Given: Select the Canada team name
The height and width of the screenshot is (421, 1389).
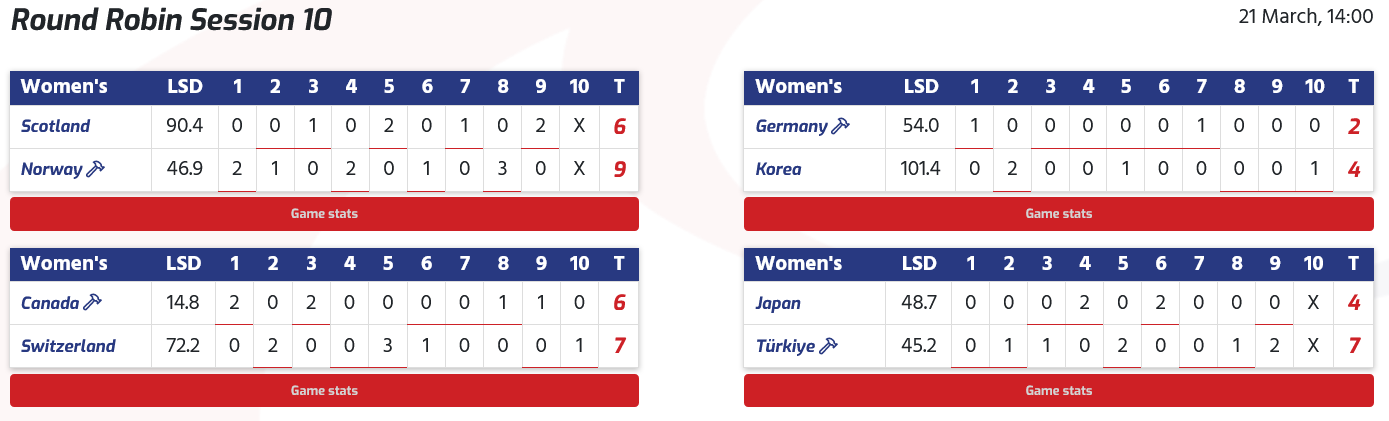Looking at the screenshot, I should point(50,302).
